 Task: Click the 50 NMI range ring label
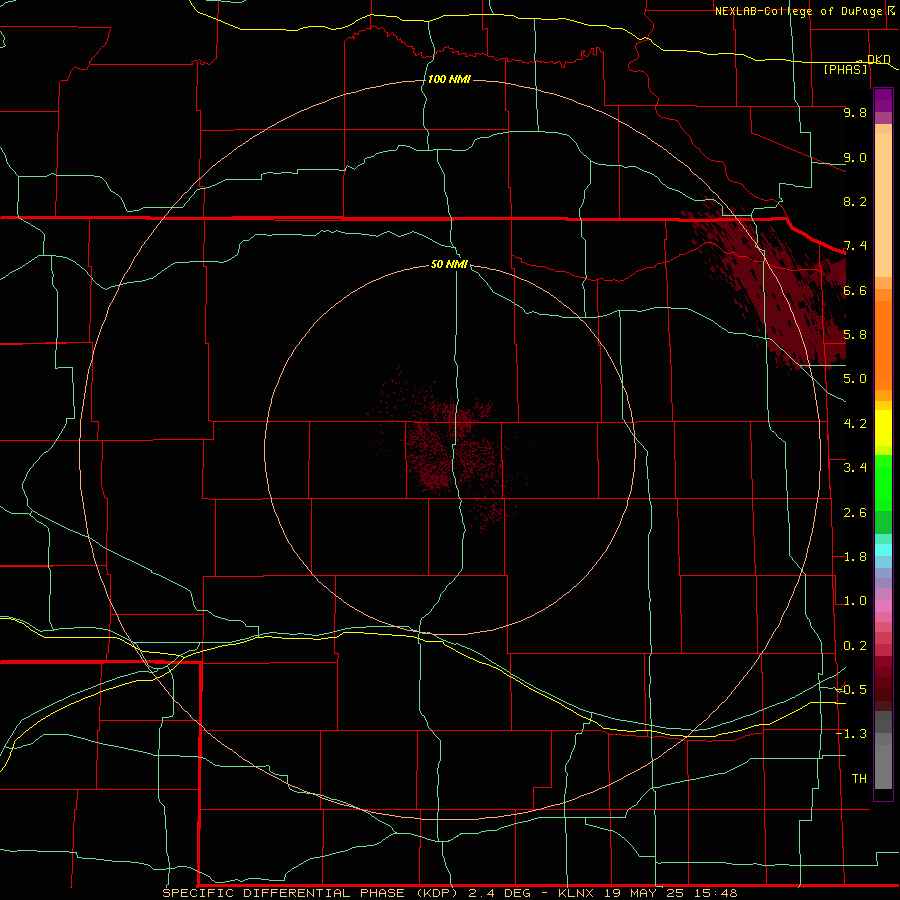point(449,264)
